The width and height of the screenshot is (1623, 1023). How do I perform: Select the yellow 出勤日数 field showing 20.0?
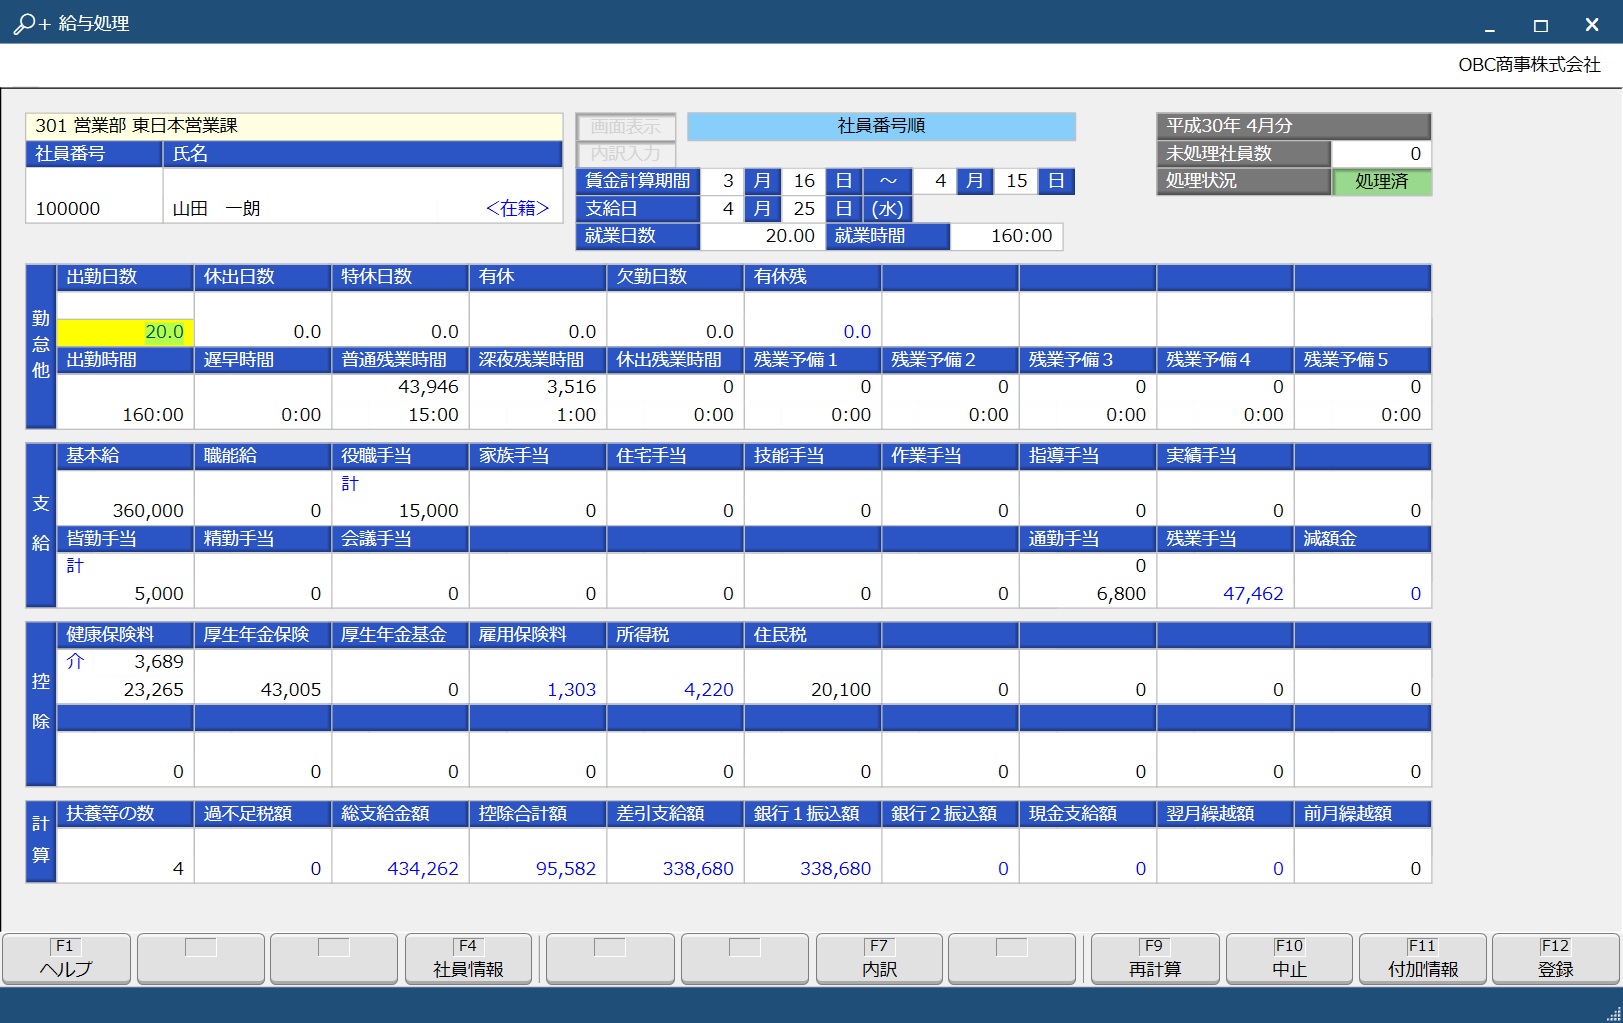click(x=125, y=332)
